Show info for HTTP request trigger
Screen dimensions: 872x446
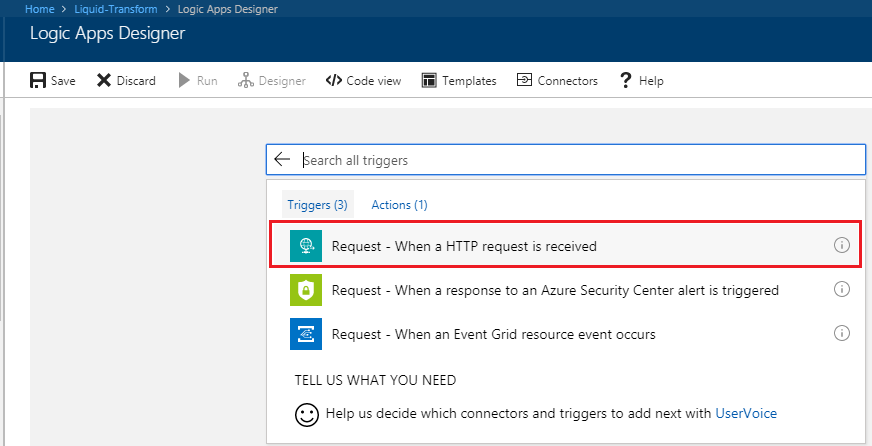tap(842, 245)
